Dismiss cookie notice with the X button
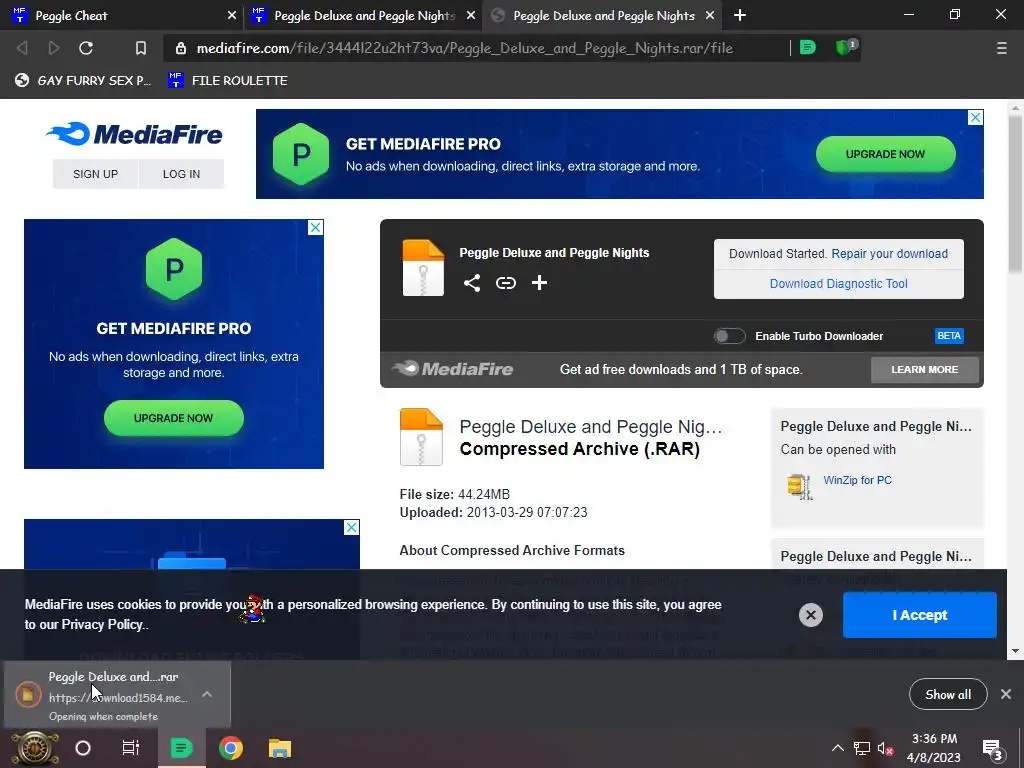Image resolution: width=1024 pixels, height=768 pixels. point(810,615)
